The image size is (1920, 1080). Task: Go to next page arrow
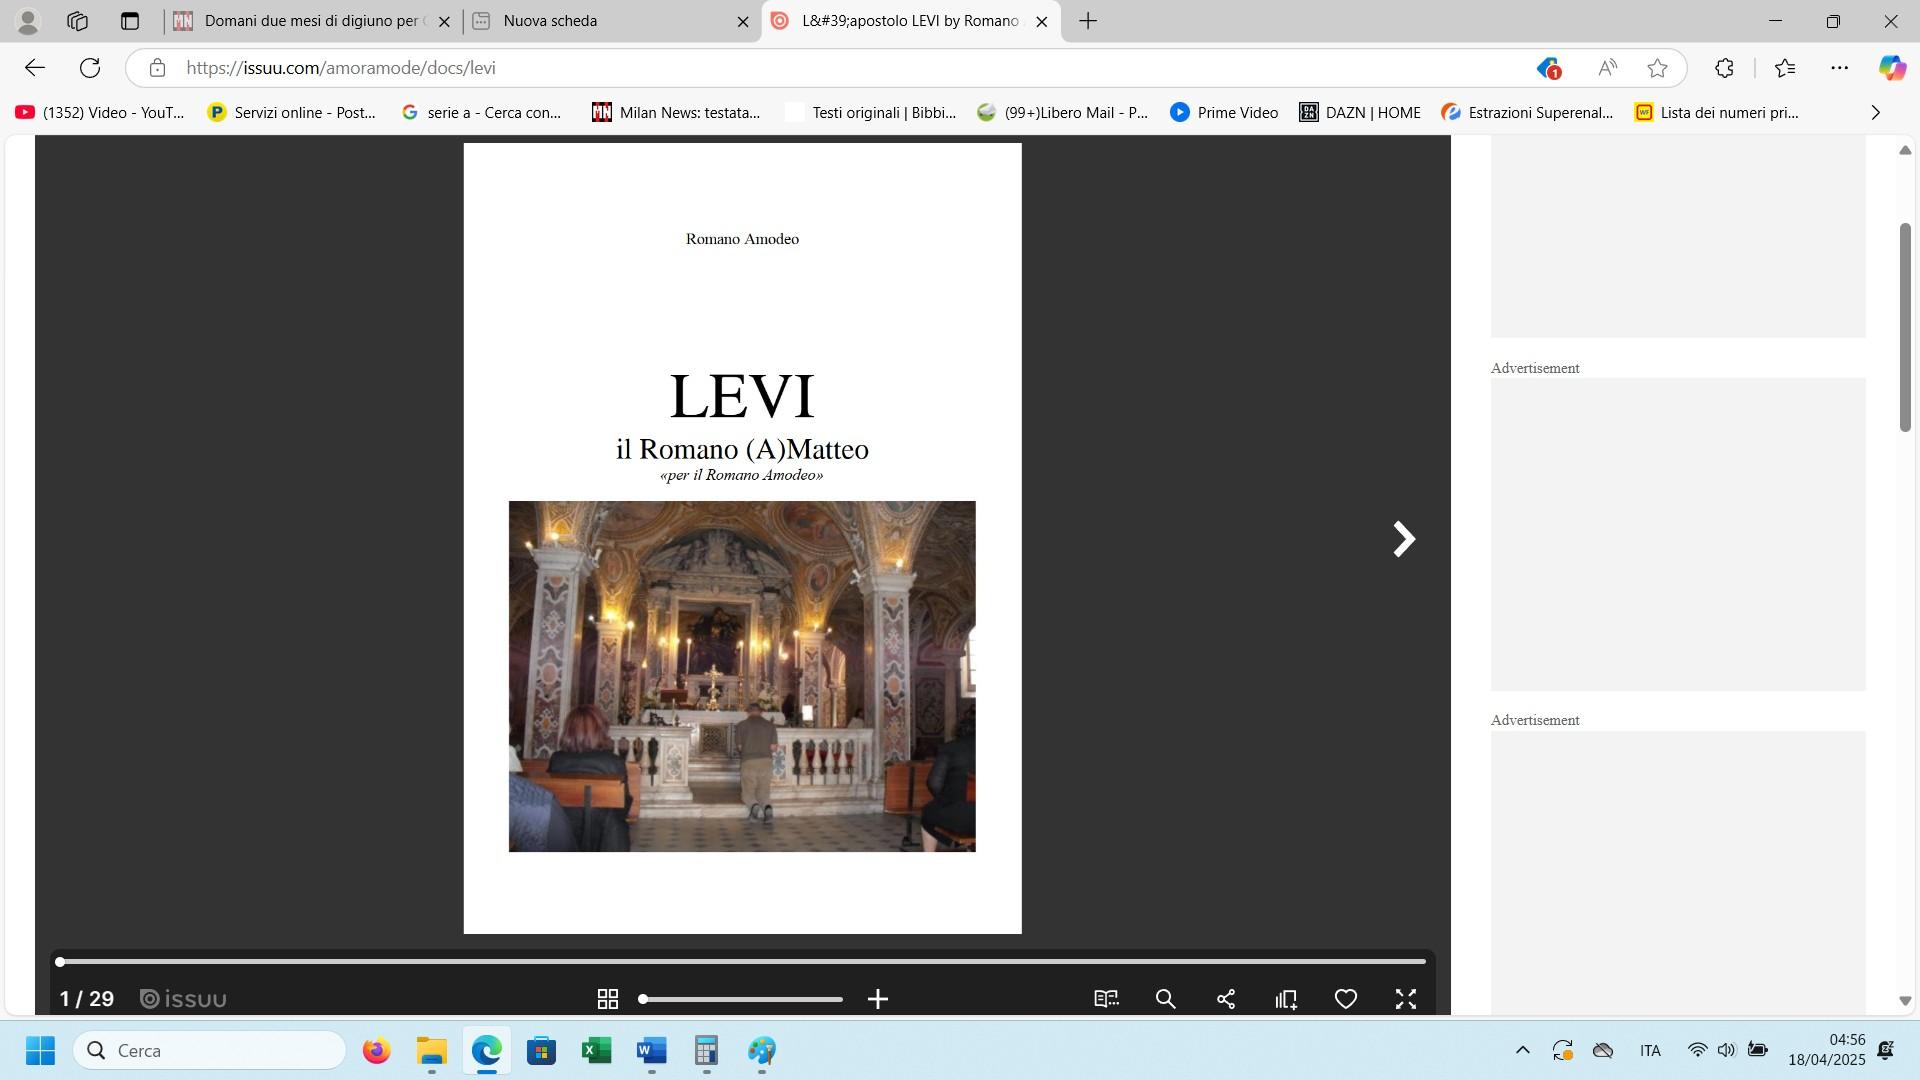[1404, 539]
